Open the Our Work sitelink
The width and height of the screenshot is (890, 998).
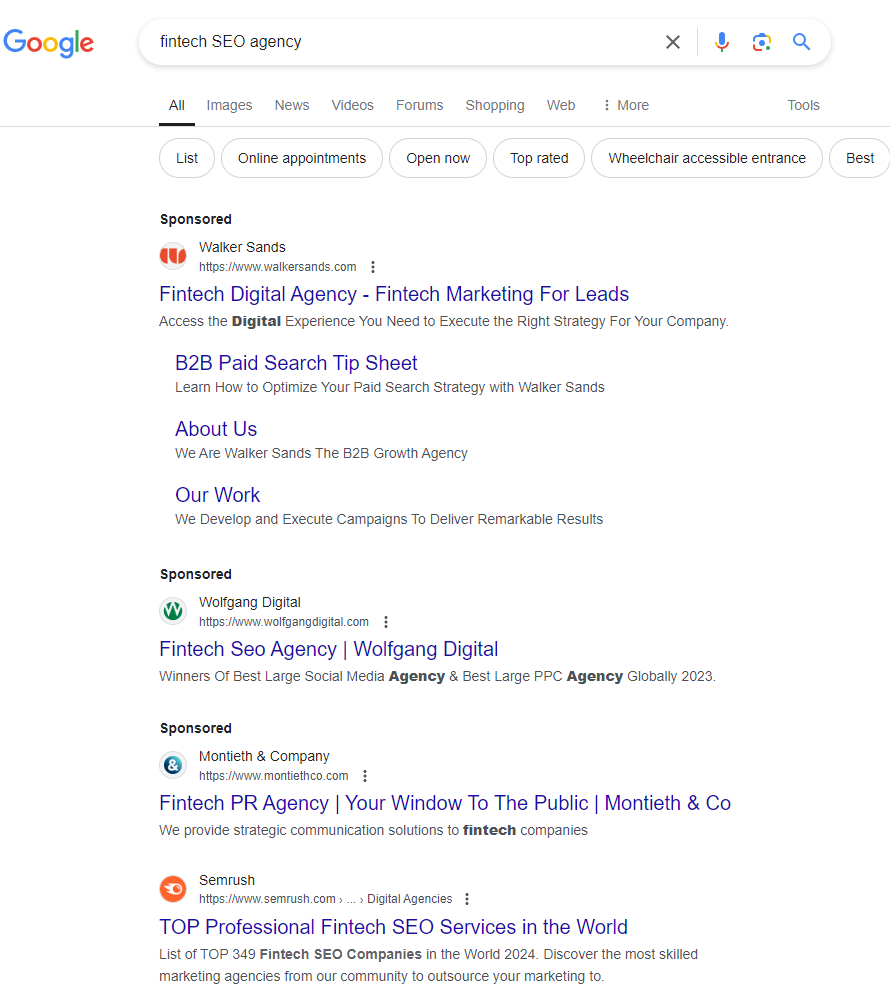(218, 495)
